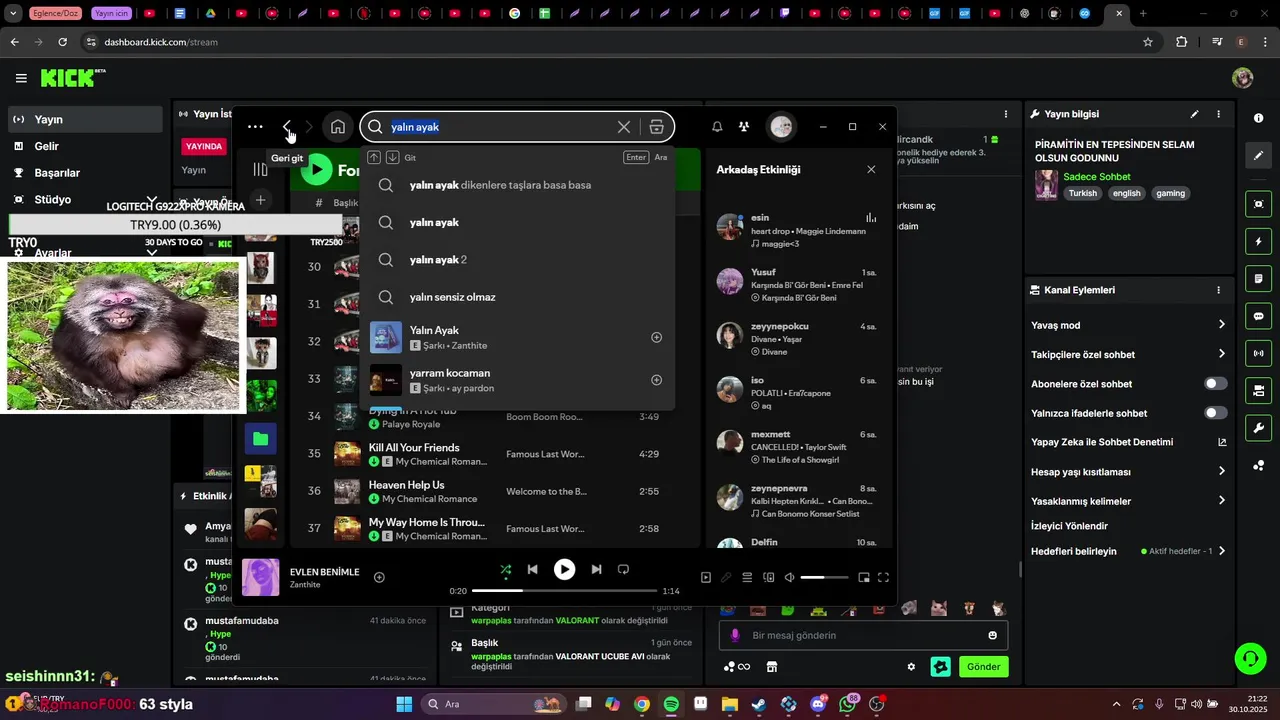Screen dimensions: 1280x720
Task: Open Kick hamburger menu
Action: pyautogui.click(x=21, y=78)
